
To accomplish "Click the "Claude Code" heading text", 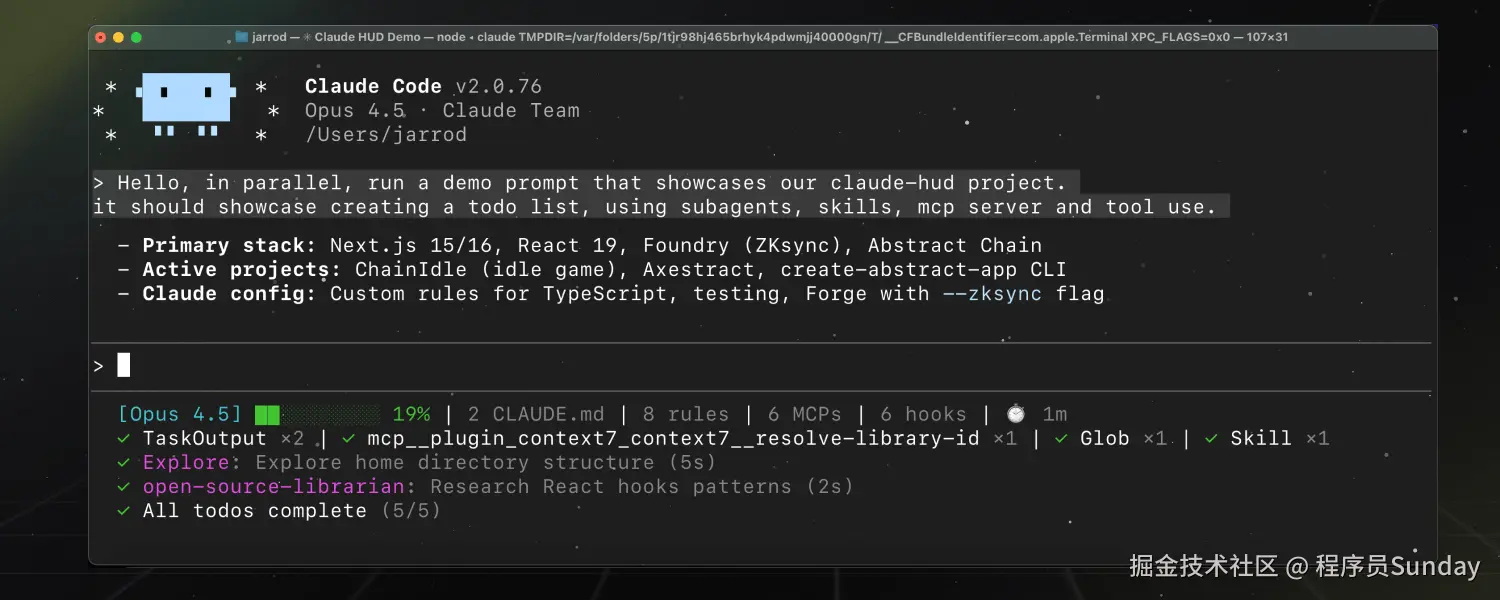I will pyautogui.click(x=373, y=86).
